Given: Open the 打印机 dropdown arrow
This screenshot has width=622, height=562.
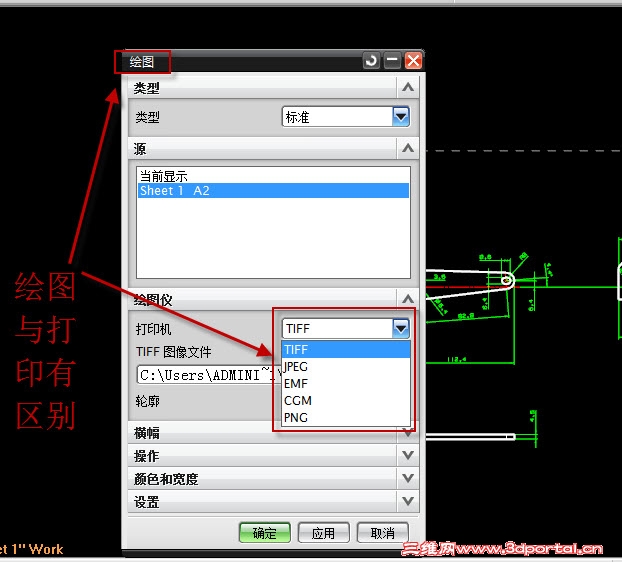Looking at the screenshot, I should coord(401,328).
